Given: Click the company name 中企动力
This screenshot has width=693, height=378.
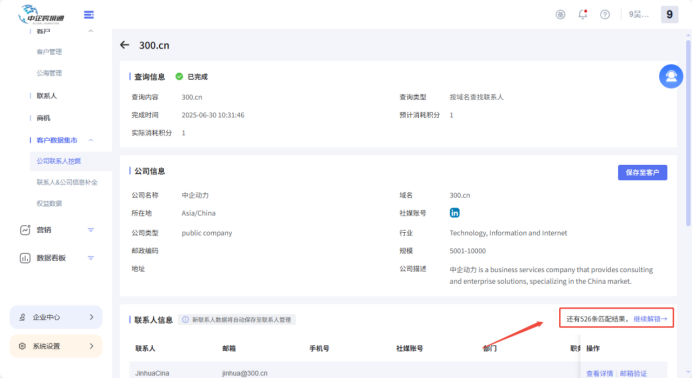Looking at the screenshot, I should (x=195, y=195).
